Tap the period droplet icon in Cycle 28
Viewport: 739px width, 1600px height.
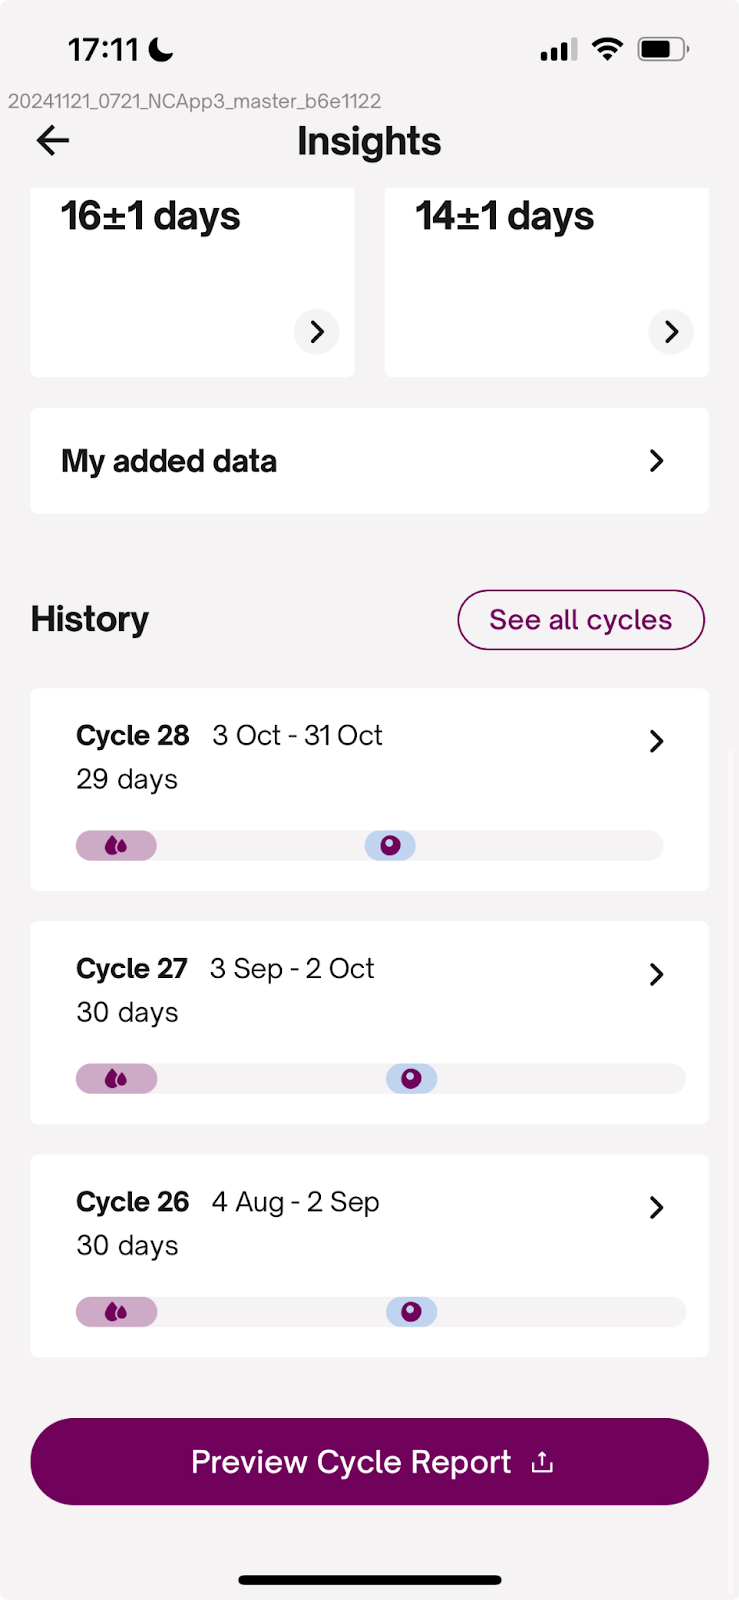116,846
